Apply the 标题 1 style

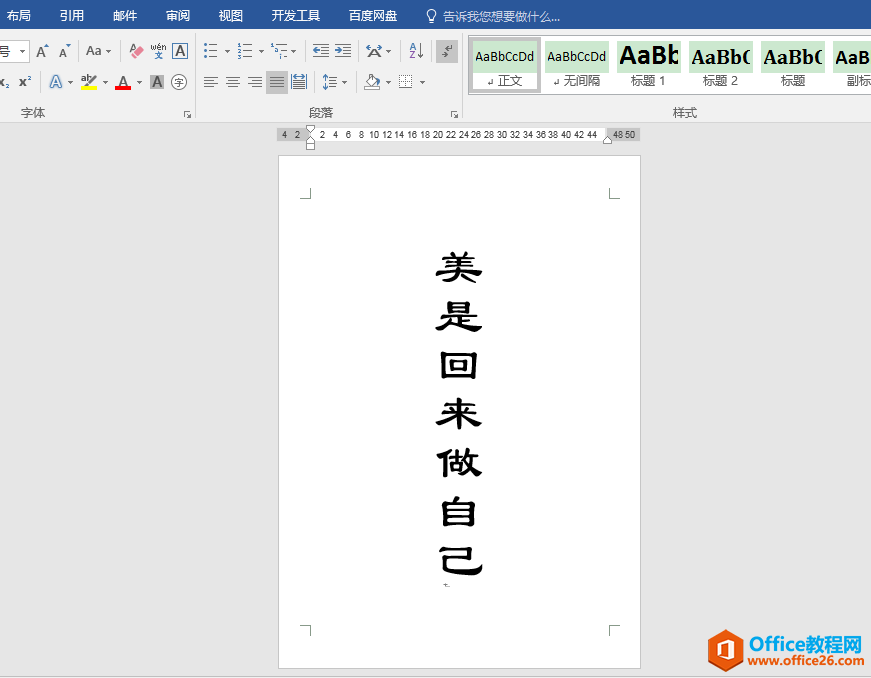(648, 65)
